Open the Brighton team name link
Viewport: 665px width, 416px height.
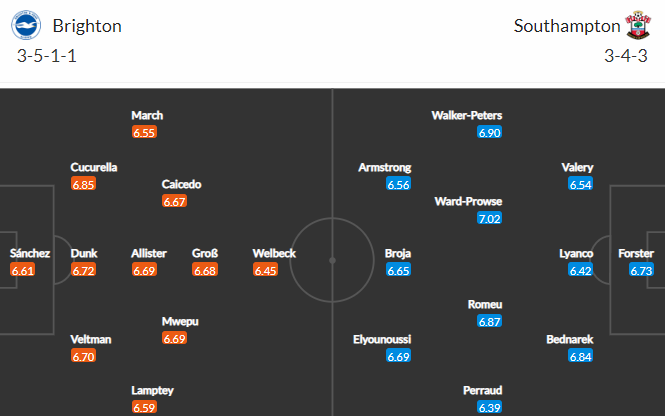pyautogui.click(x=87, y=26)
